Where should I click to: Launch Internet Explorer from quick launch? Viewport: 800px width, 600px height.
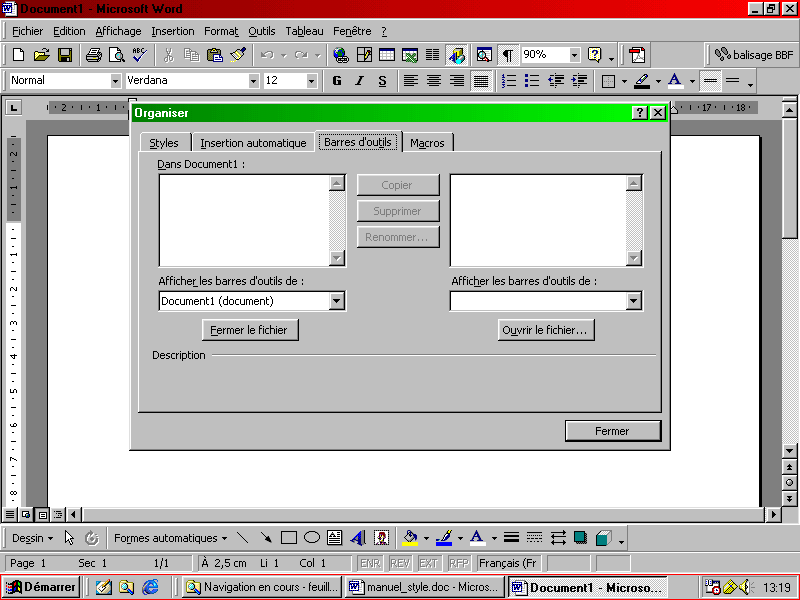[x=150, y=587]
